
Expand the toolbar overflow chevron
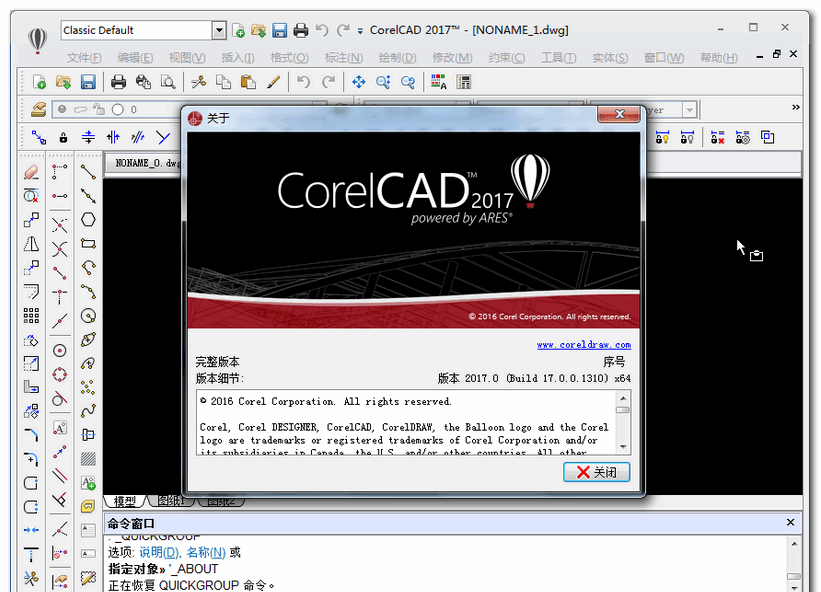coord(796,107)
